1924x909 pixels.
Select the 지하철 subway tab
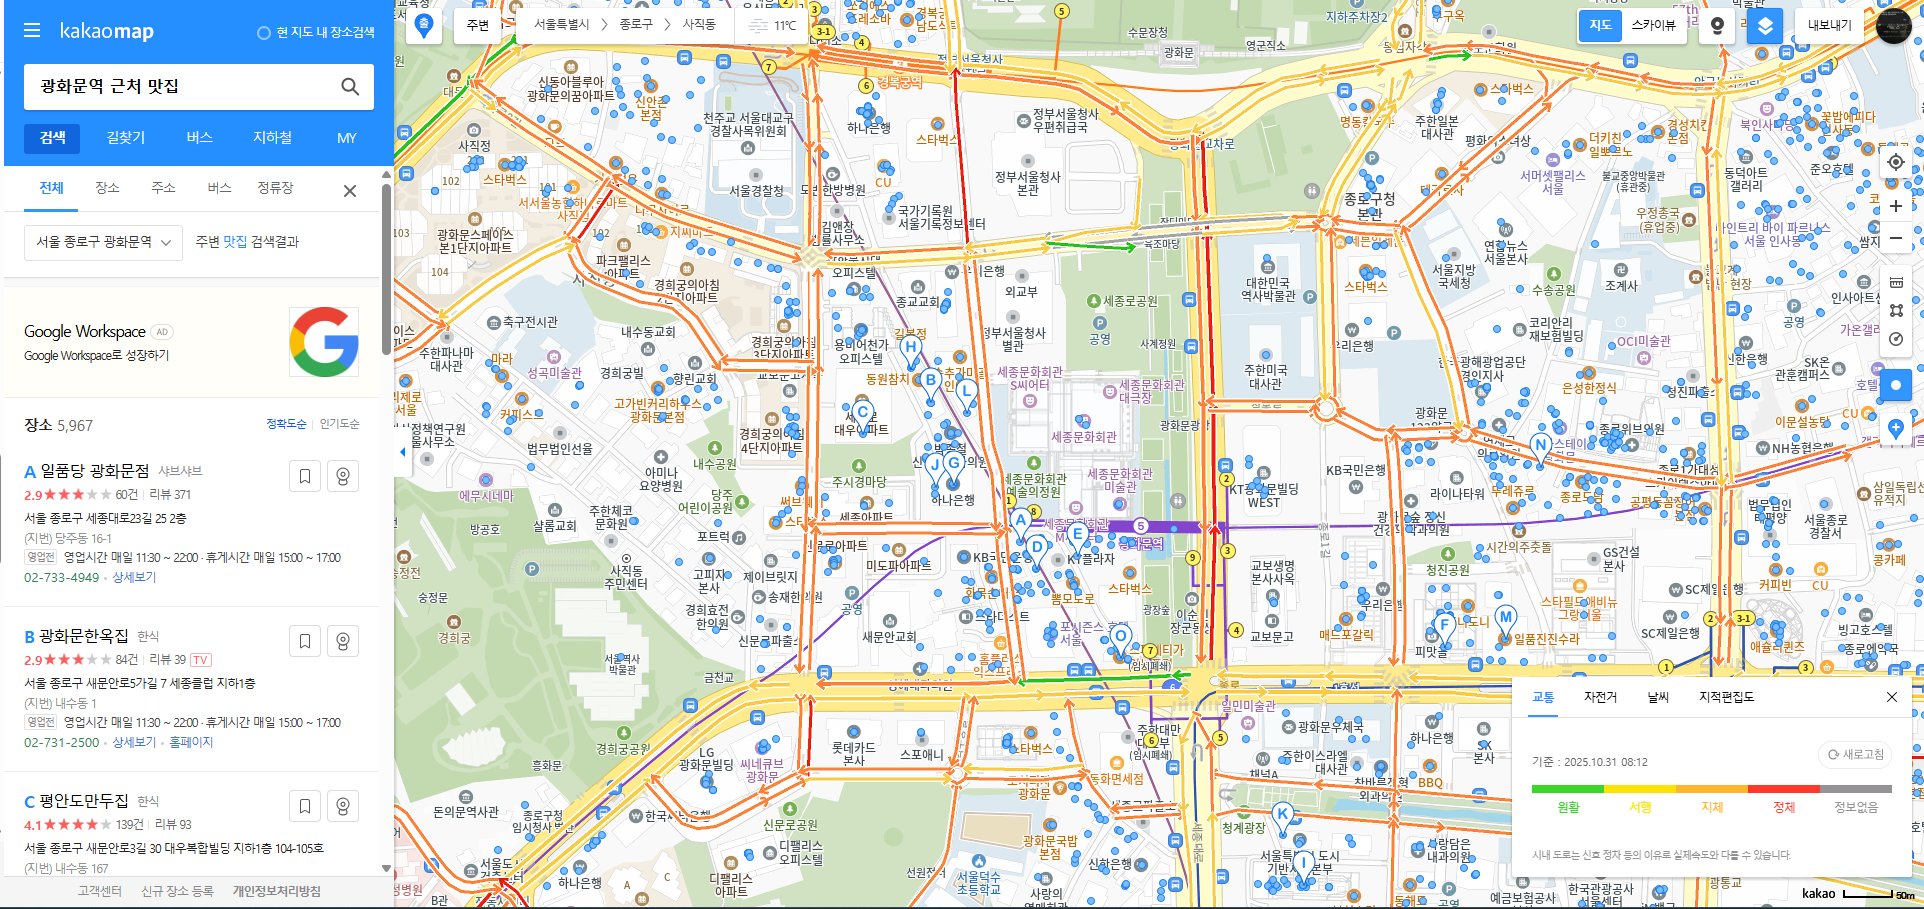click(x=272, y=137)
